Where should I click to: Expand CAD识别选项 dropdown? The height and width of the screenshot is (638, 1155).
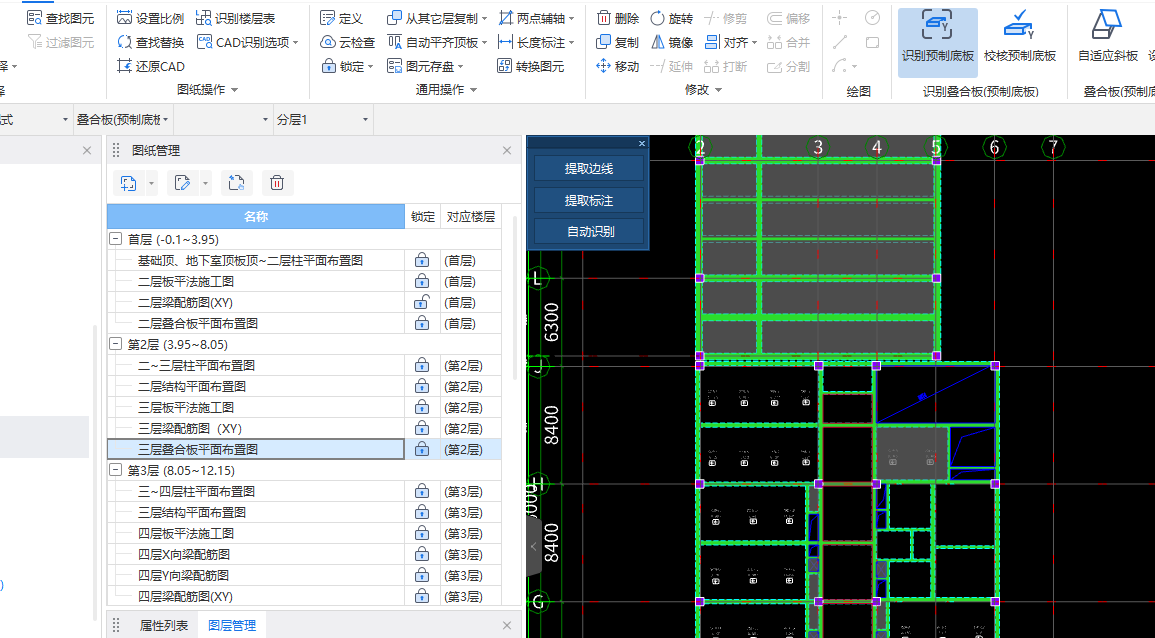295,43
